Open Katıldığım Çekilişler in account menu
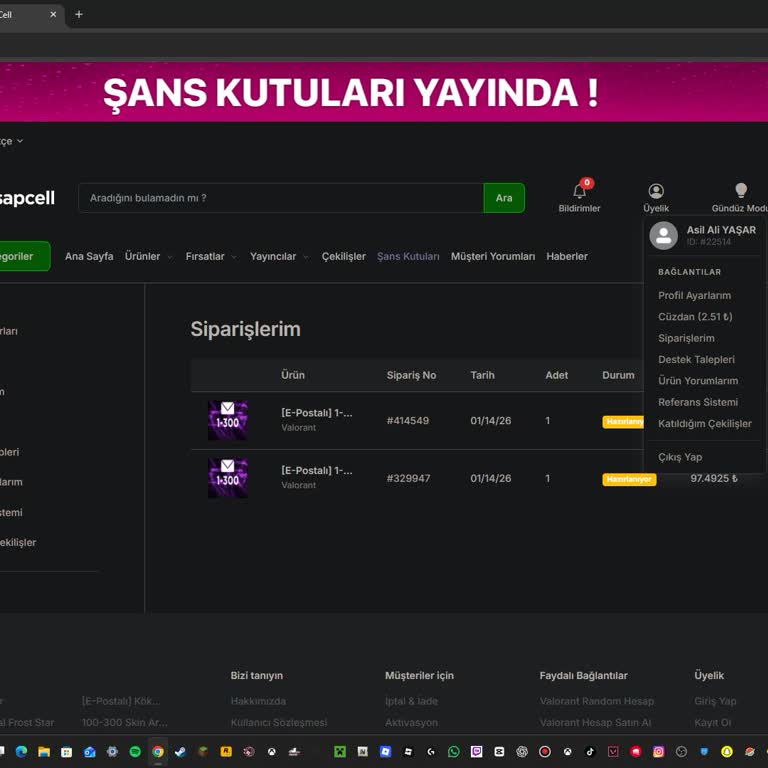 (x=704, y=424)
